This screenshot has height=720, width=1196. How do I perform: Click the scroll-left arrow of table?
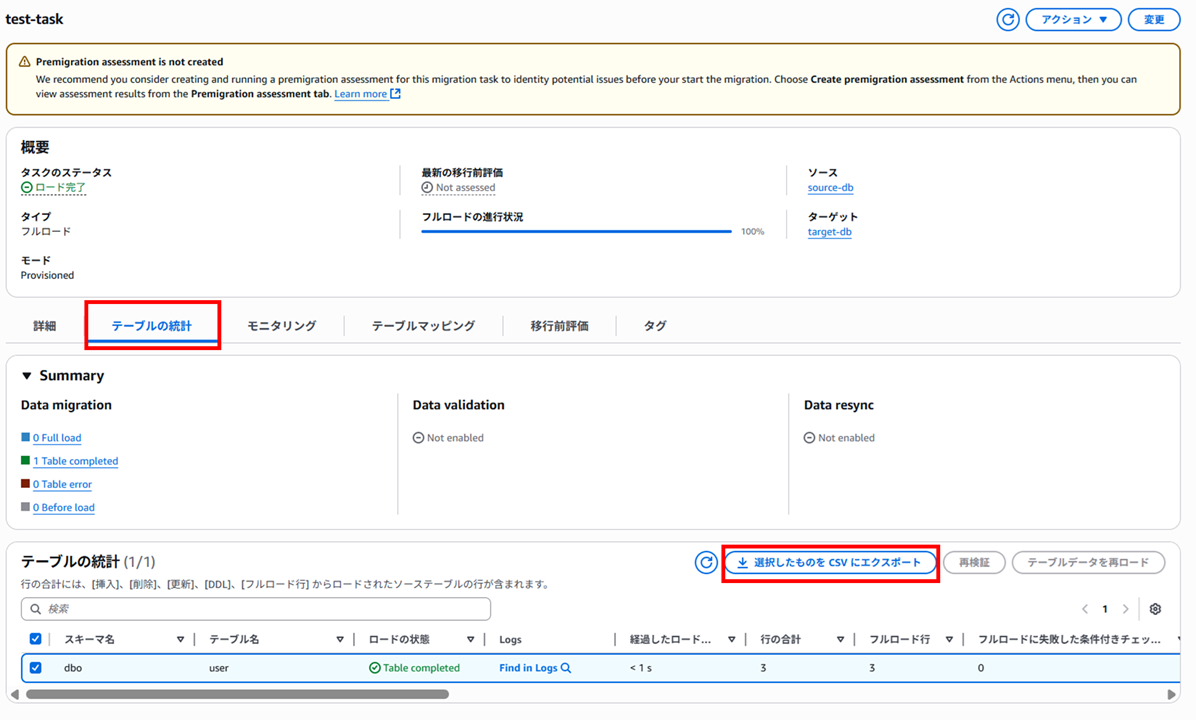(x=14, y=694)
